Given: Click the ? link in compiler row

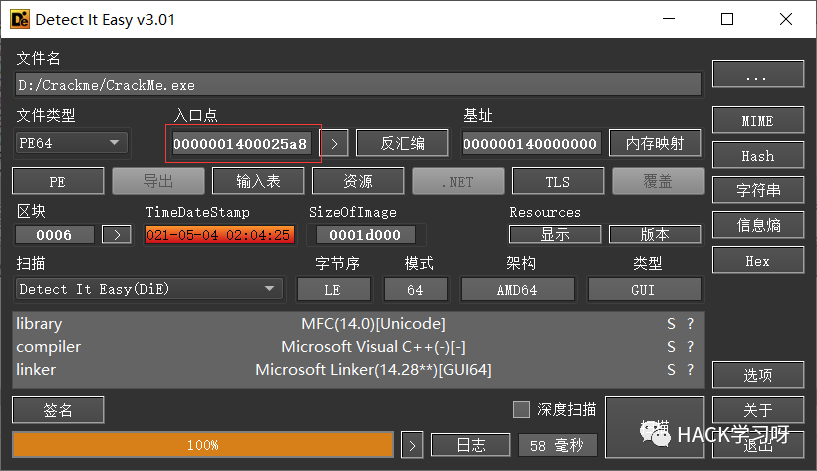Looking at the screenshot, I should point(690,346).
